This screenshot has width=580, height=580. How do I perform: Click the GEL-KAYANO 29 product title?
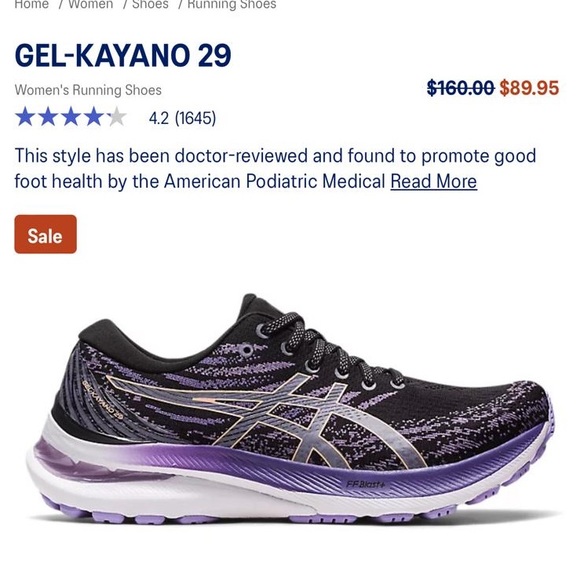pyautogui.click(x=123, y=55)
